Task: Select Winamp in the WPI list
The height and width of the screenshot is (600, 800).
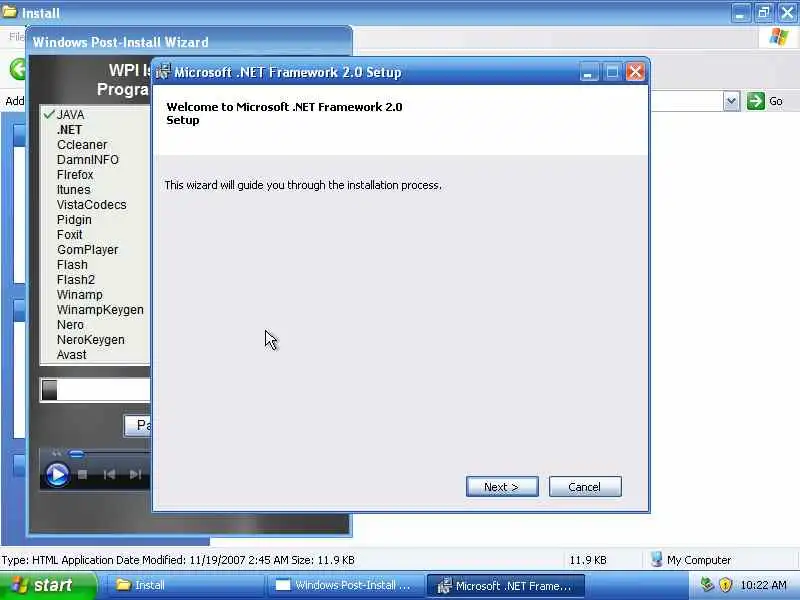Action: pos(80,295)
